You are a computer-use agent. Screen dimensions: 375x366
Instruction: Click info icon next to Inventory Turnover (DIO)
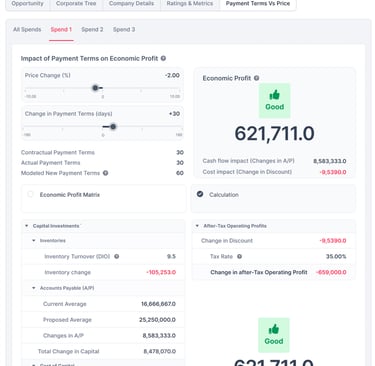point(117,256)
